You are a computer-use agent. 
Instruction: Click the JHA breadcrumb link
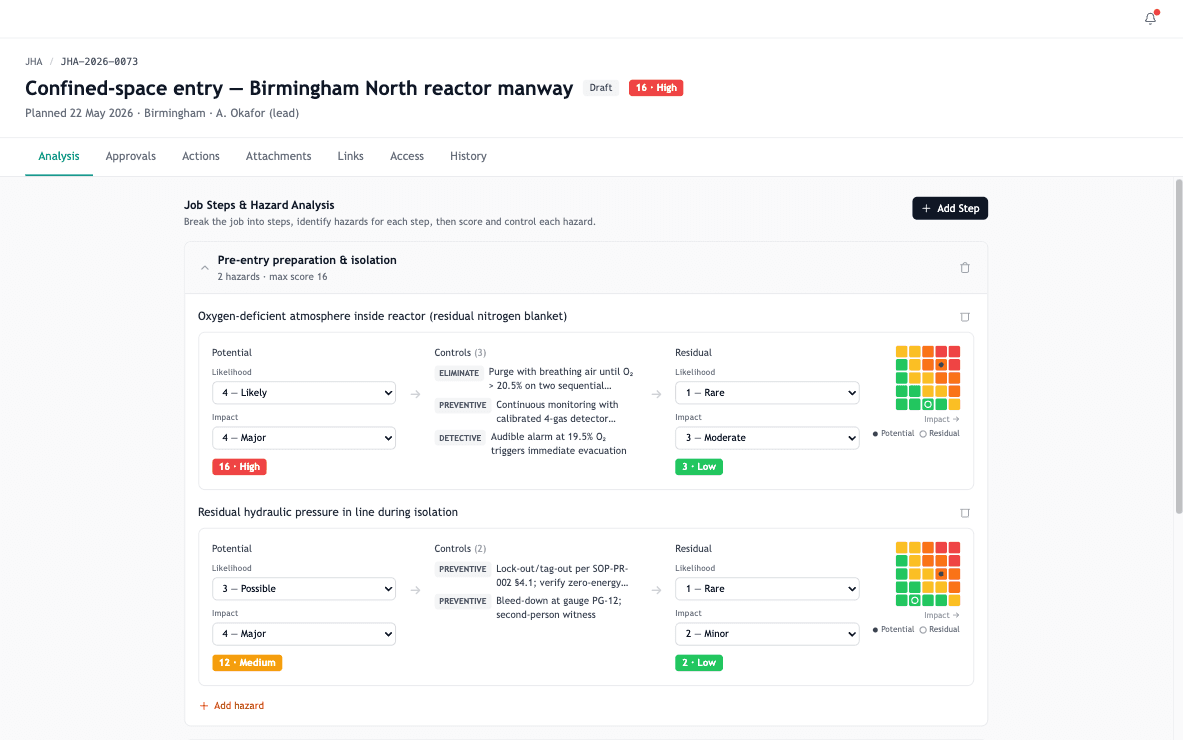point(34,62)
